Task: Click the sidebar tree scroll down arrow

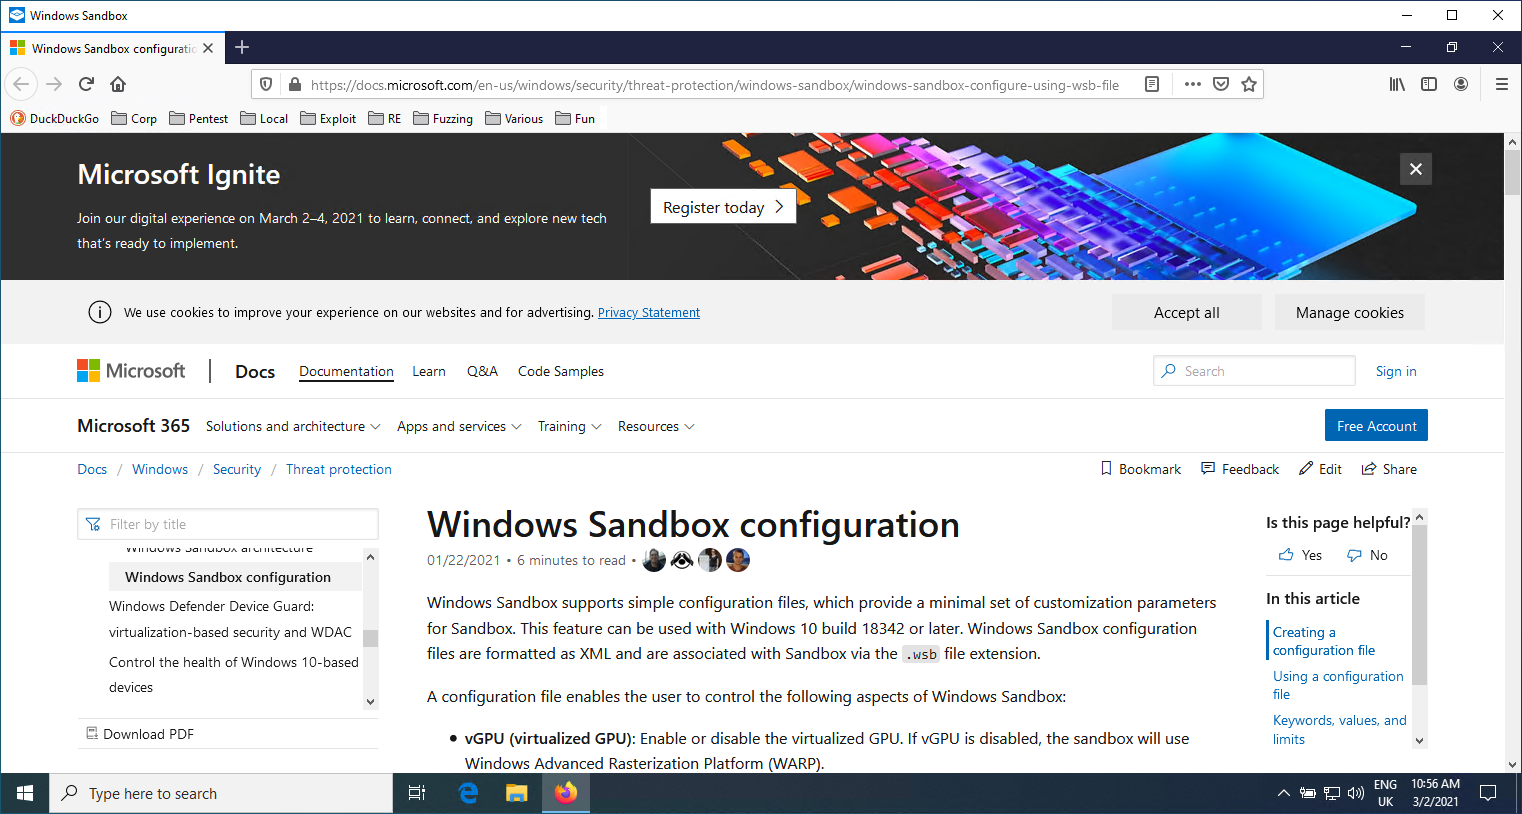Action: tap(371, 701)
